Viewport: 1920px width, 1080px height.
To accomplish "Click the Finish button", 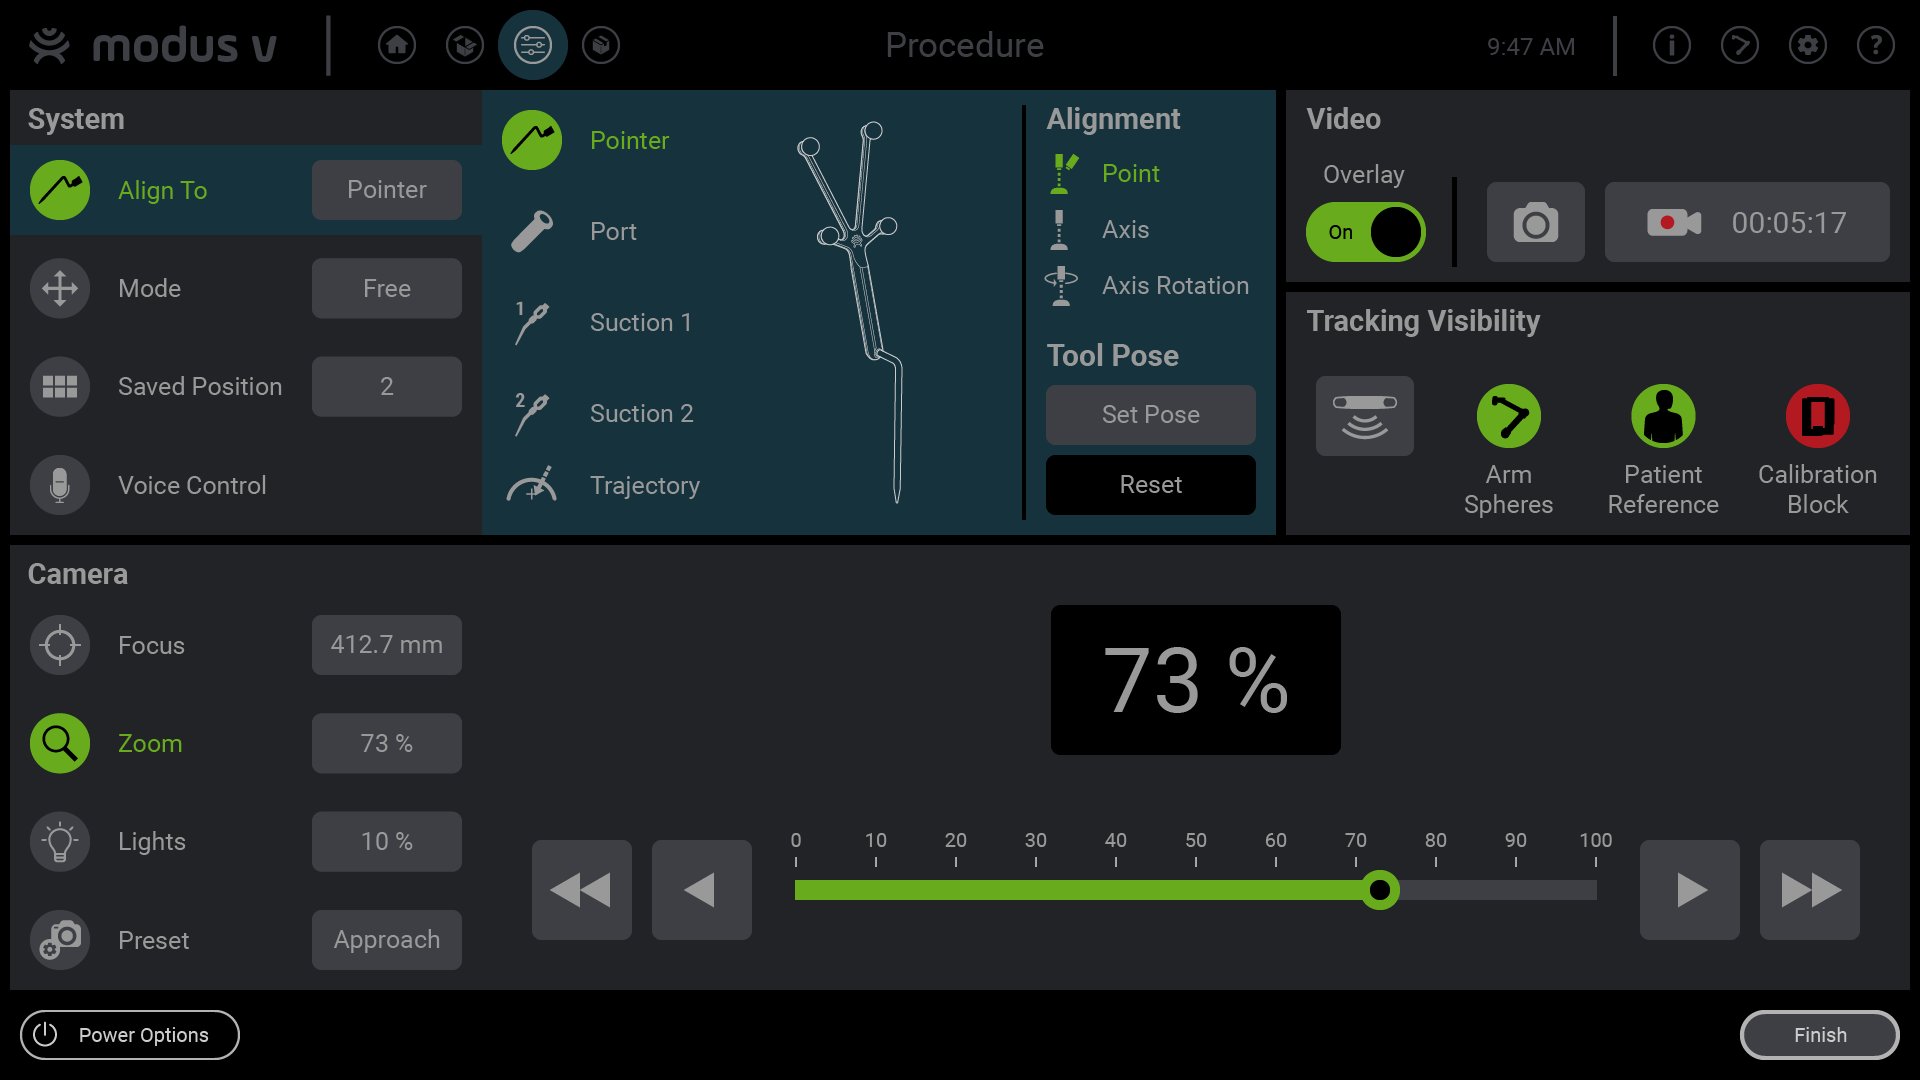I will (x=1819, y=1035).
